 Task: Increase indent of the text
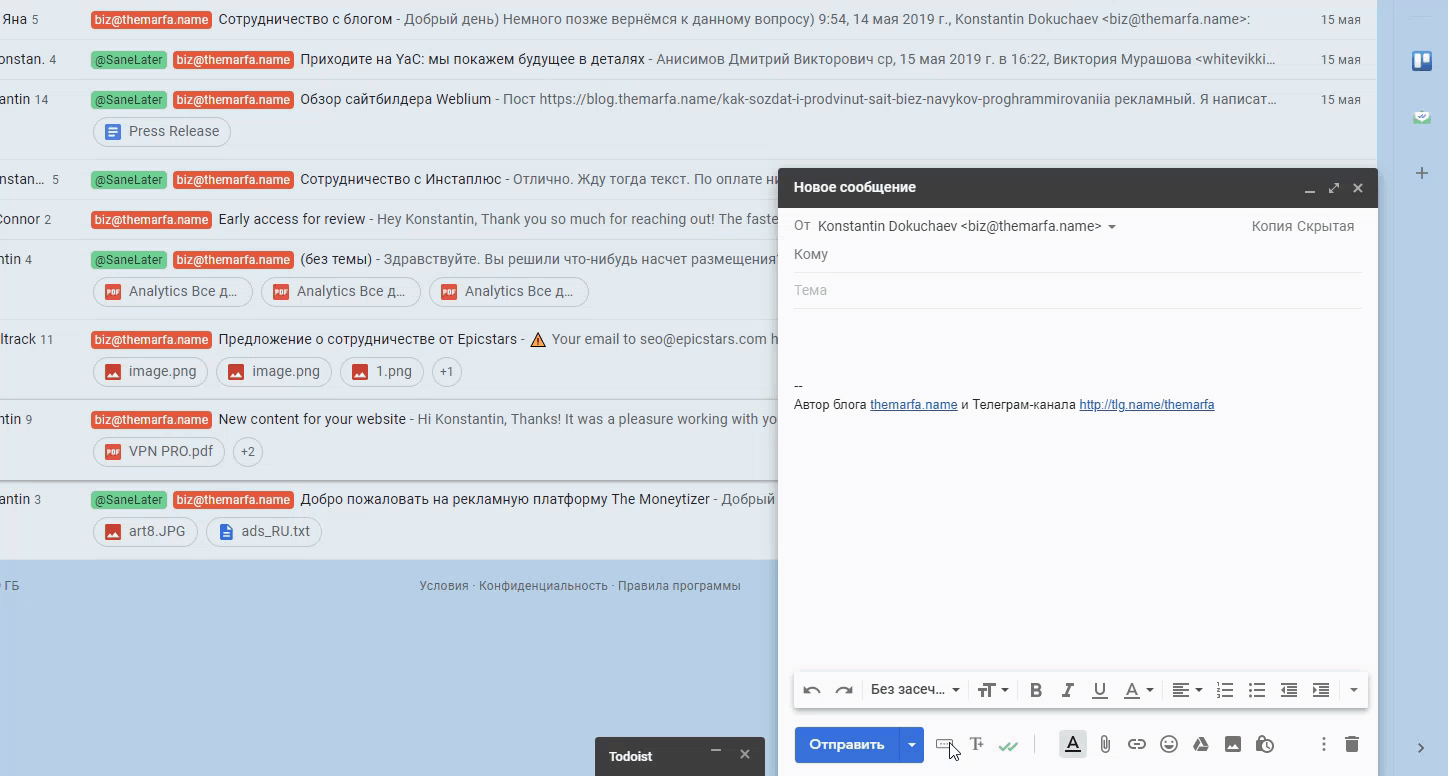[x=1321, y=690]
